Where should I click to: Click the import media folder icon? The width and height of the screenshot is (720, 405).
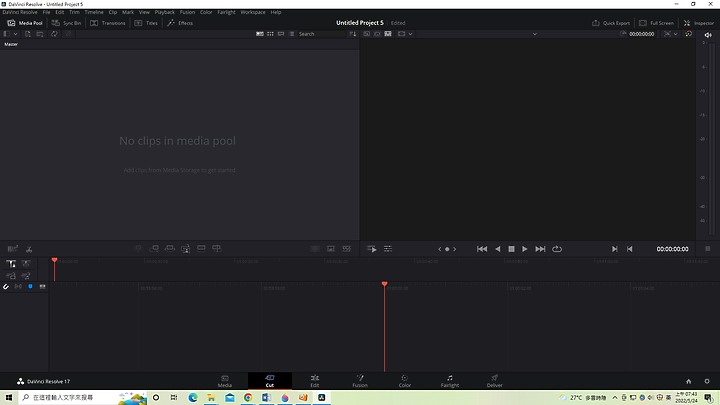(40, 34)
